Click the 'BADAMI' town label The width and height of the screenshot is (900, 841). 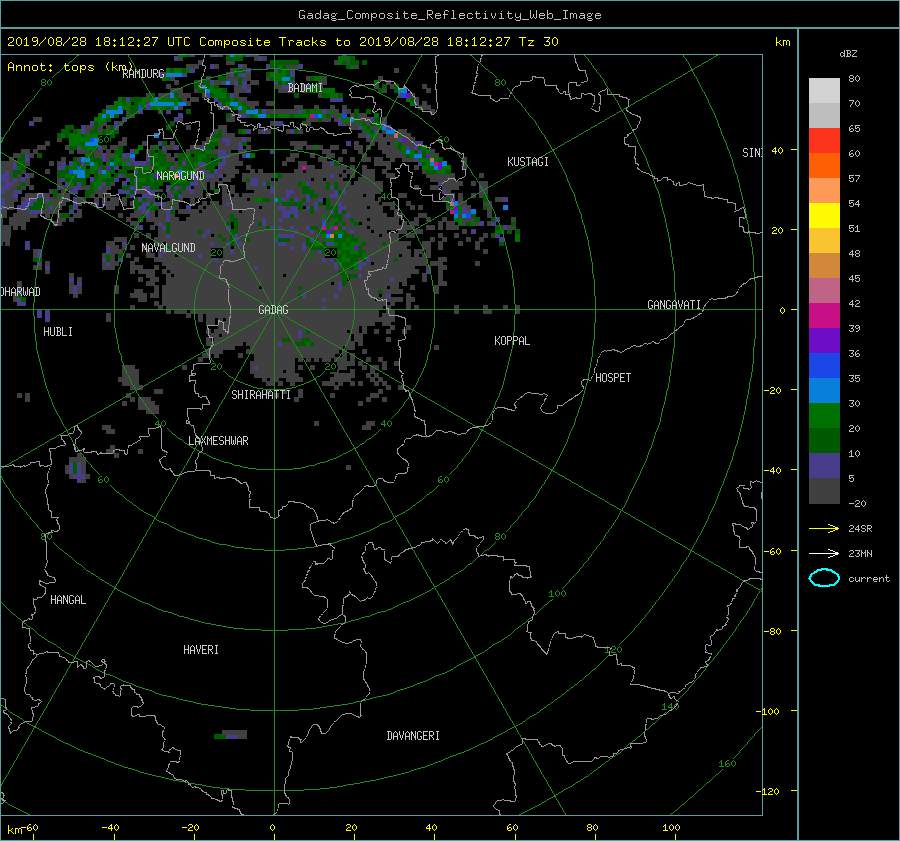click(x=305, y=88)
